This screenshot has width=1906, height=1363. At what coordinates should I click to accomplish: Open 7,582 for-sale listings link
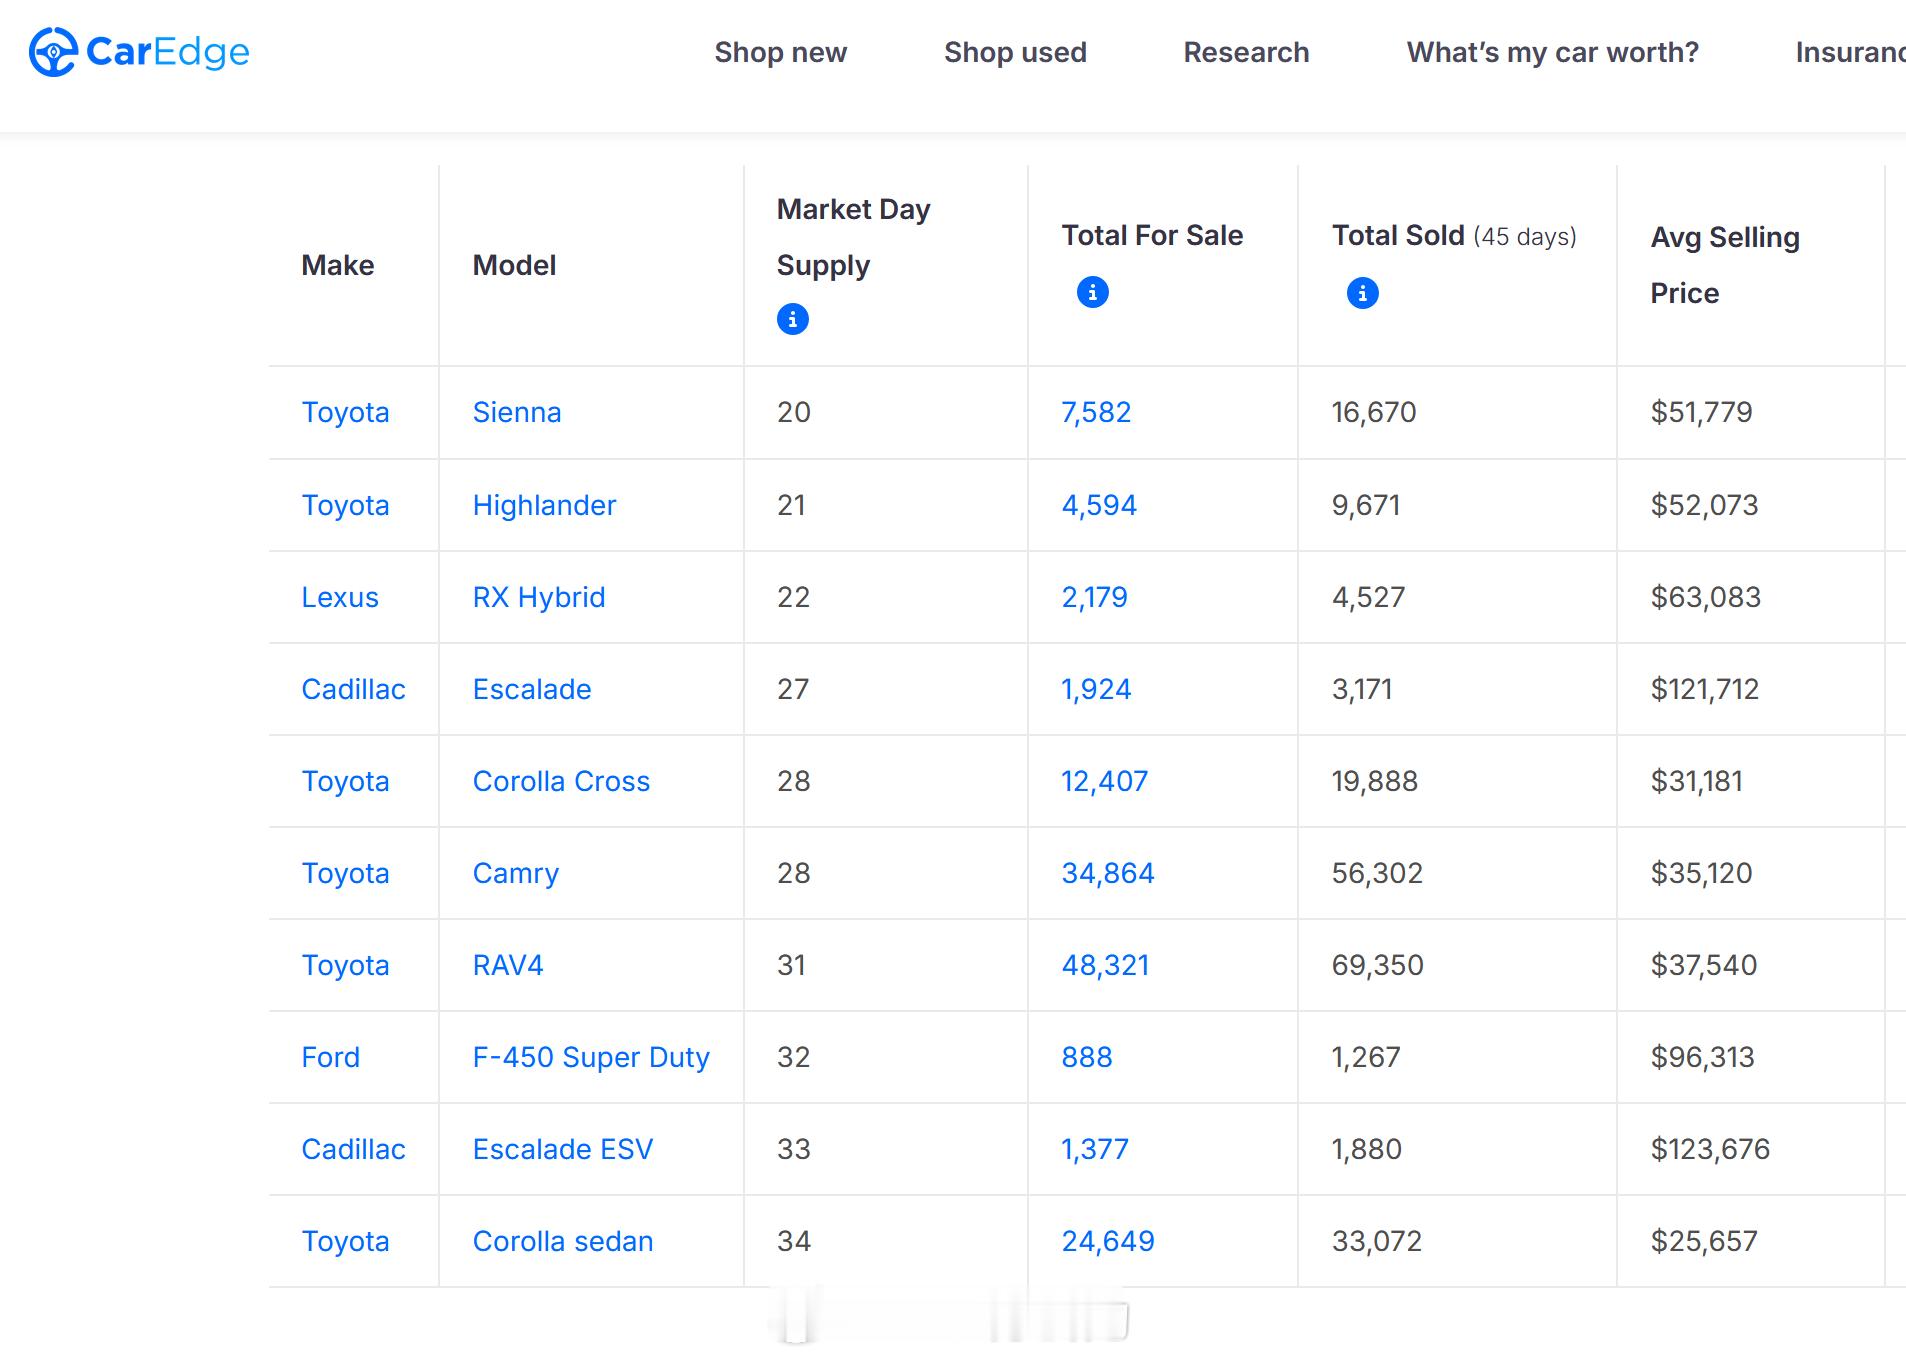(x=1096, y=412)
